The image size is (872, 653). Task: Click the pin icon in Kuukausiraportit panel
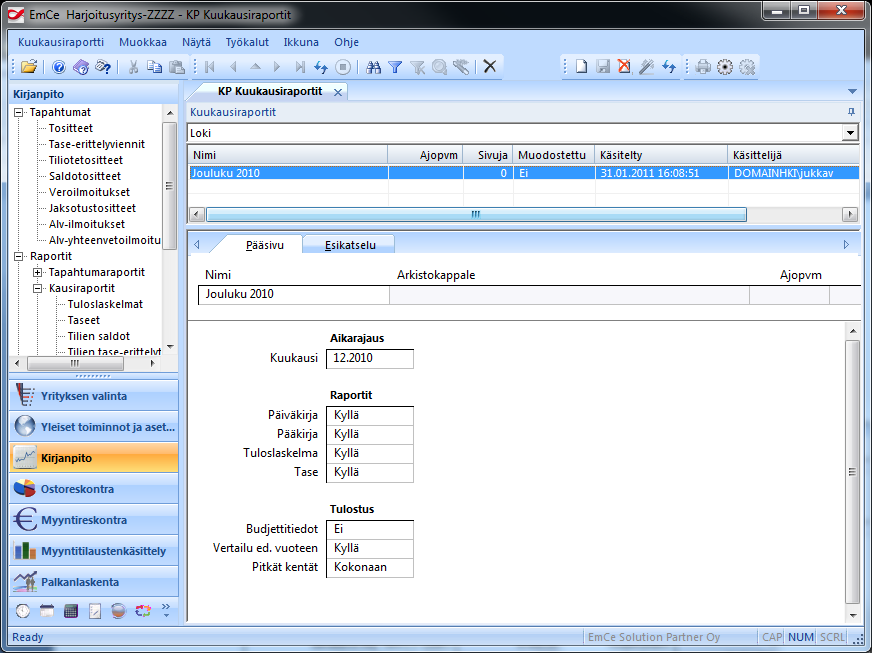coord(851,112)
